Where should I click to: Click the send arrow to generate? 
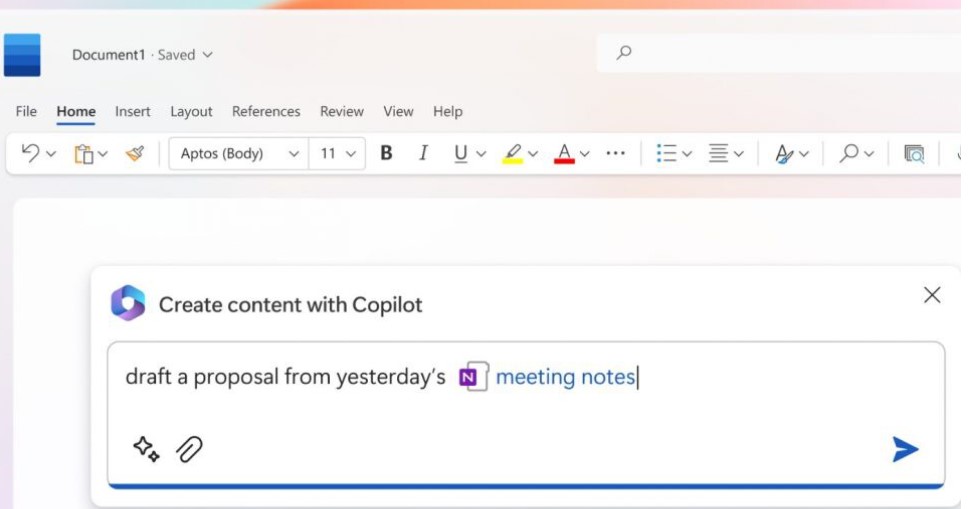[905, 449]
